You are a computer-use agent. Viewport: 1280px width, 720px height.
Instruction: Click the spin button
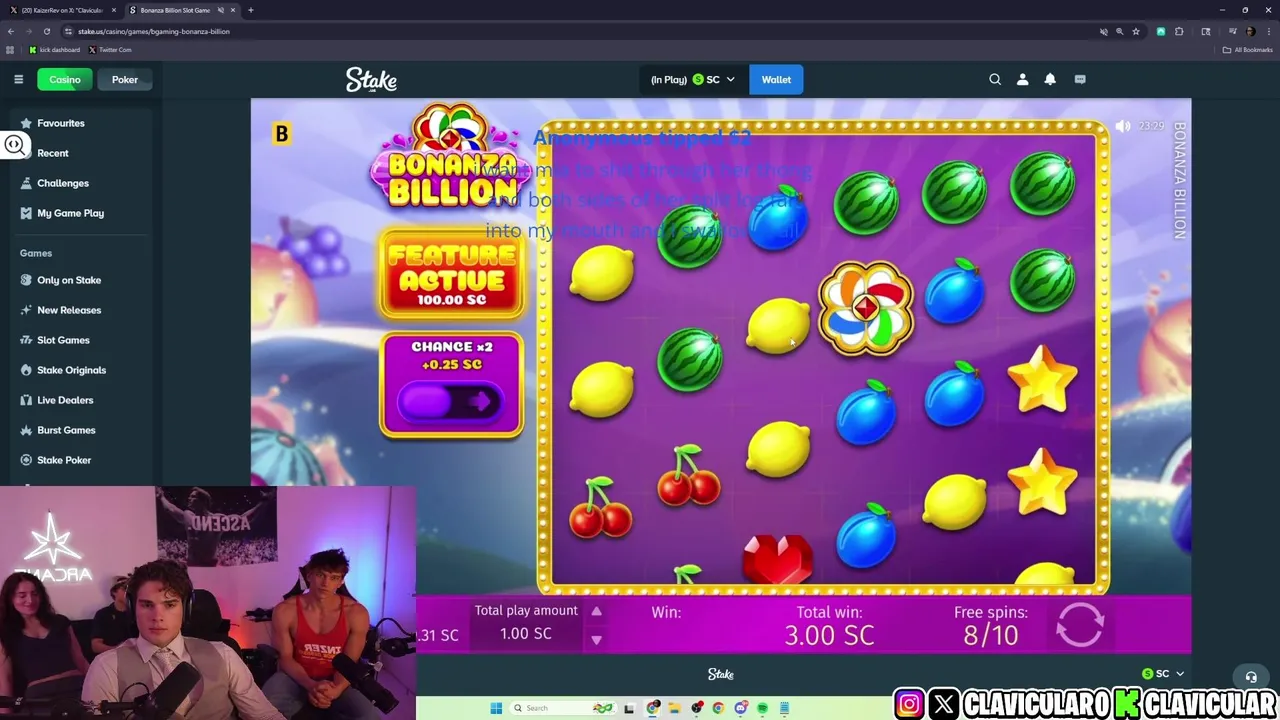pyautogui.click(x=1079, y=625)
